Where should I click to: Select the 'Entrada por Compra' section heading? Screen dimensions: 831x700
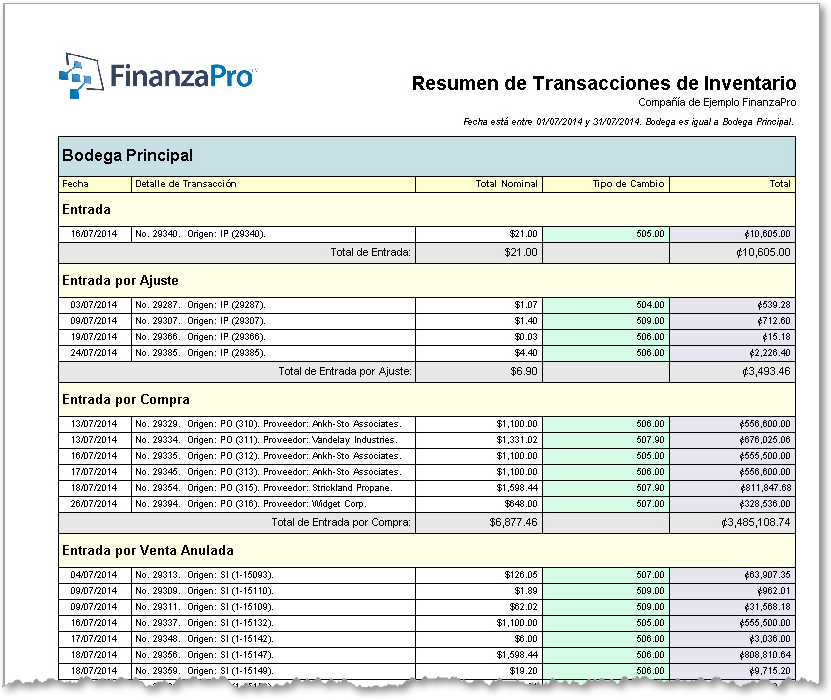click(126, 400)
